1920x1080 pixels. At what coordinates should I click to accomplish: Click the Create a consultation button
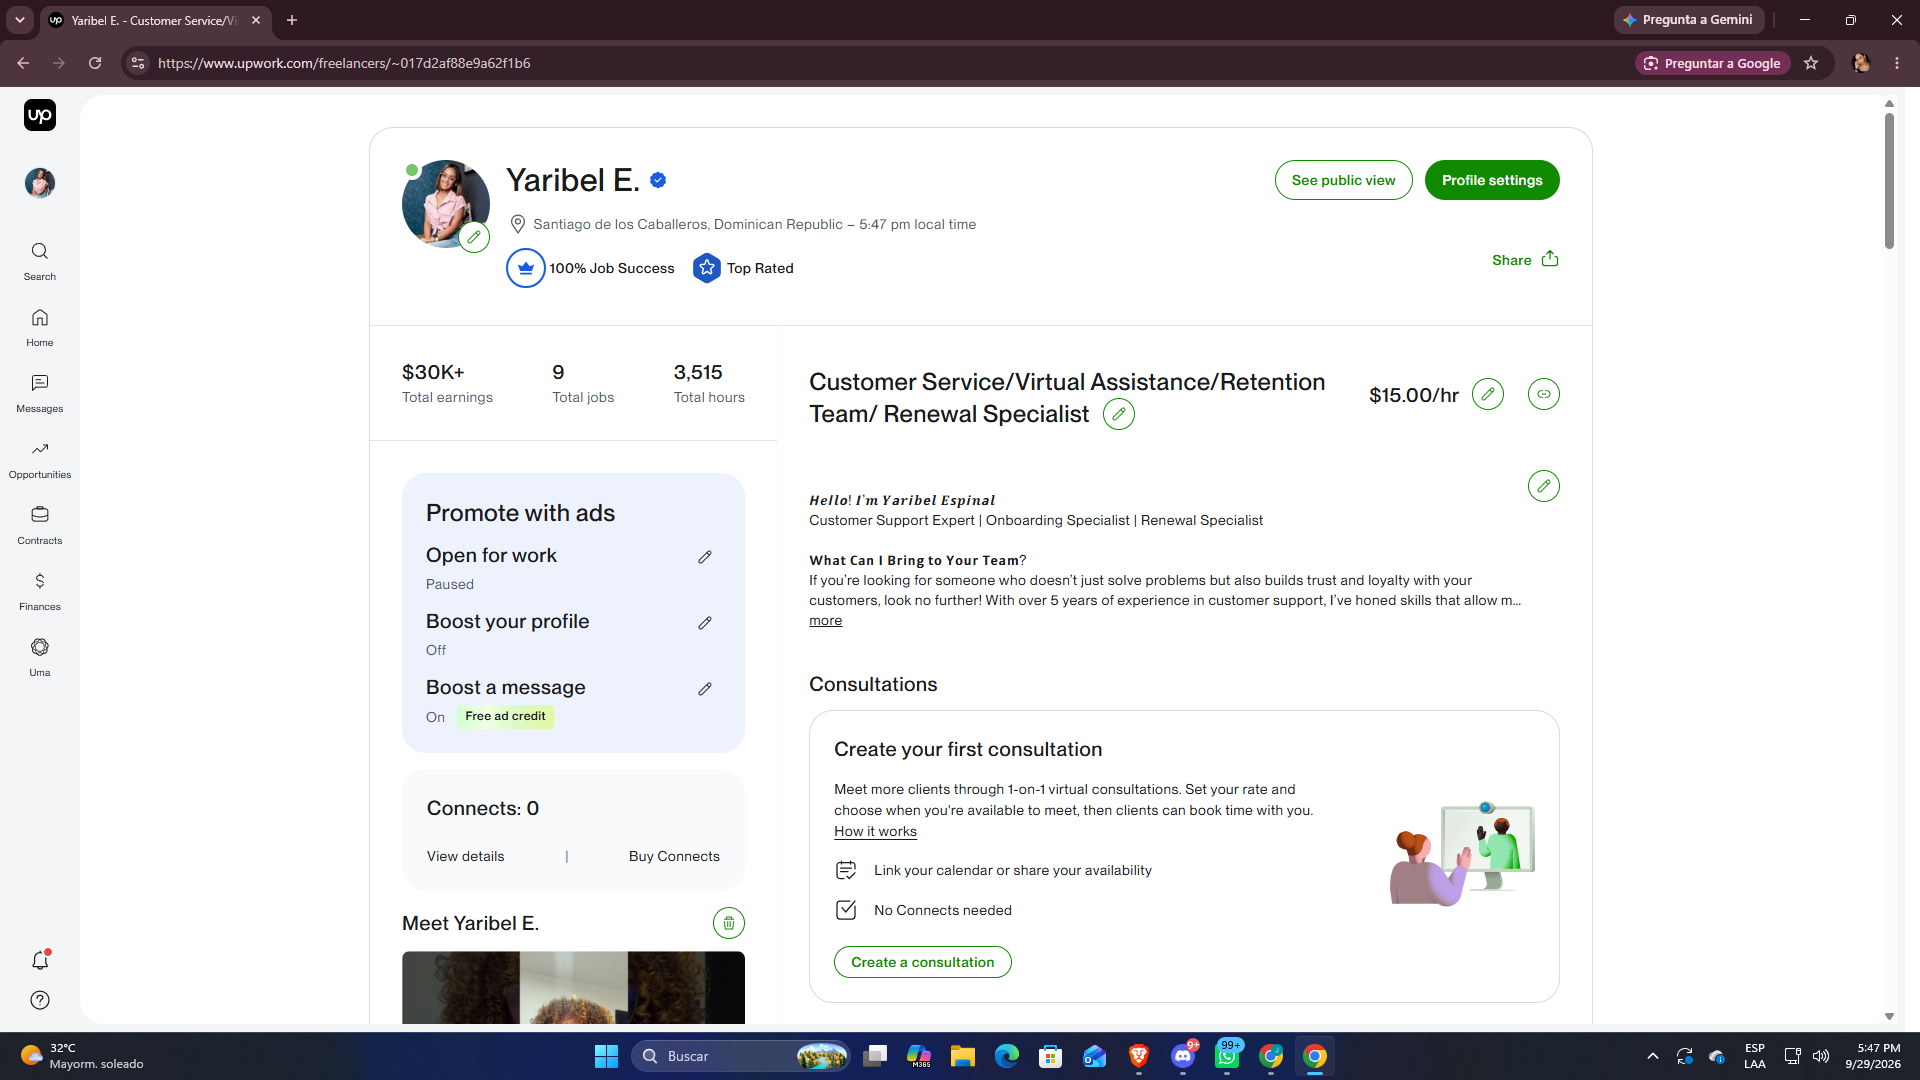pos(922,962)
